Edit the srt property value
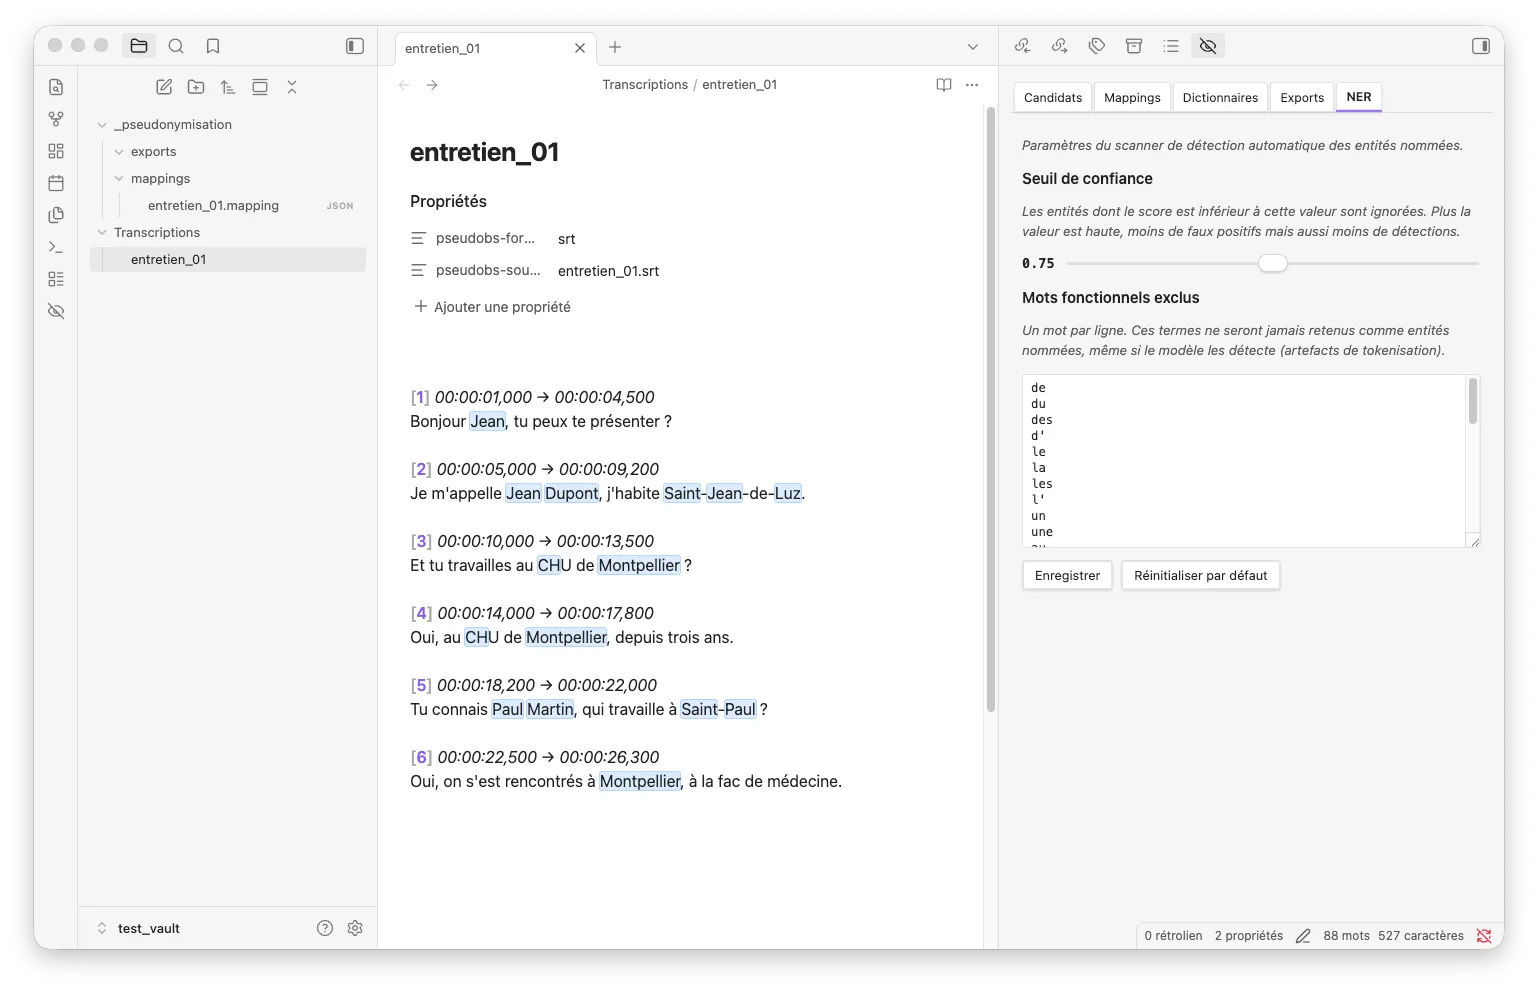This screenshot has height=991, width=1538. click(x=567, y=239)
